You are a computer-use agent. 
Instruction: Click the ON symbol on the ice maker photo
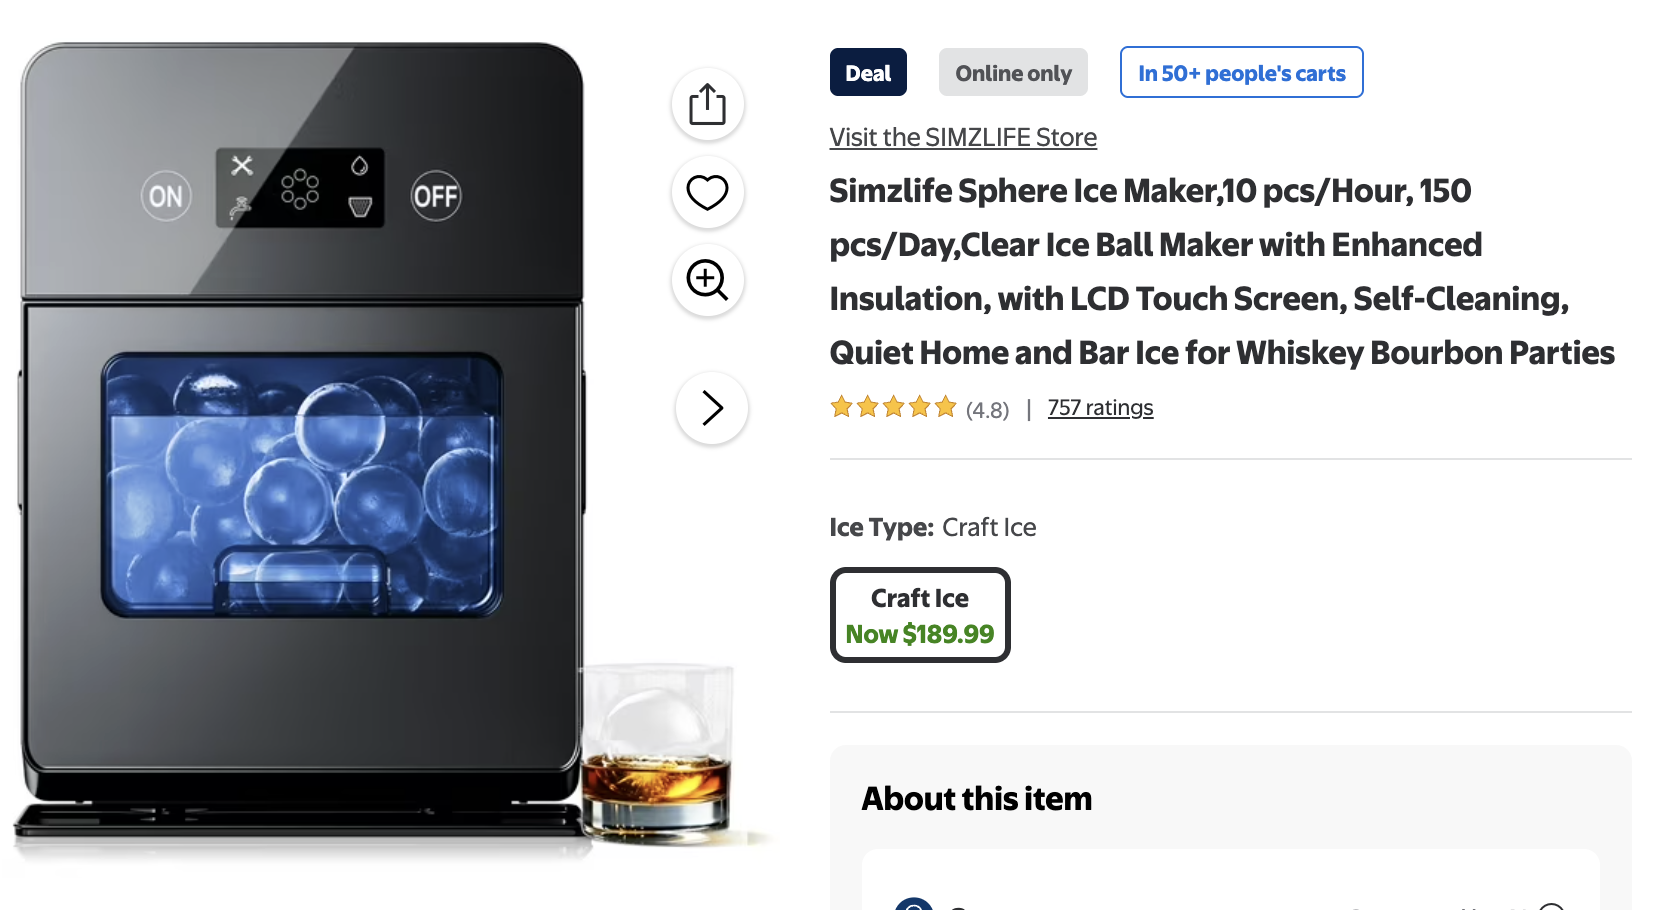(166, 196)
